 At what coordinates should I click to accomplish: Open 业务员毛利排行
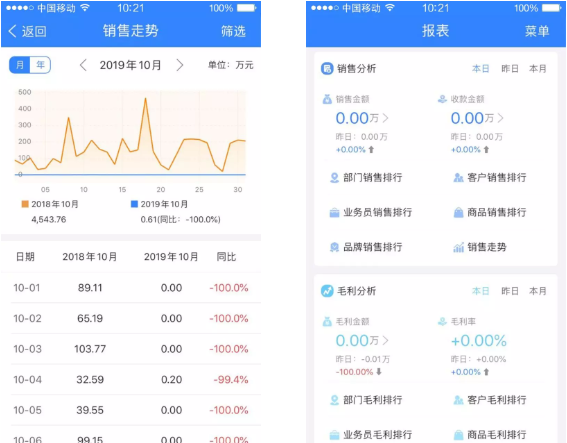point(378,435)
